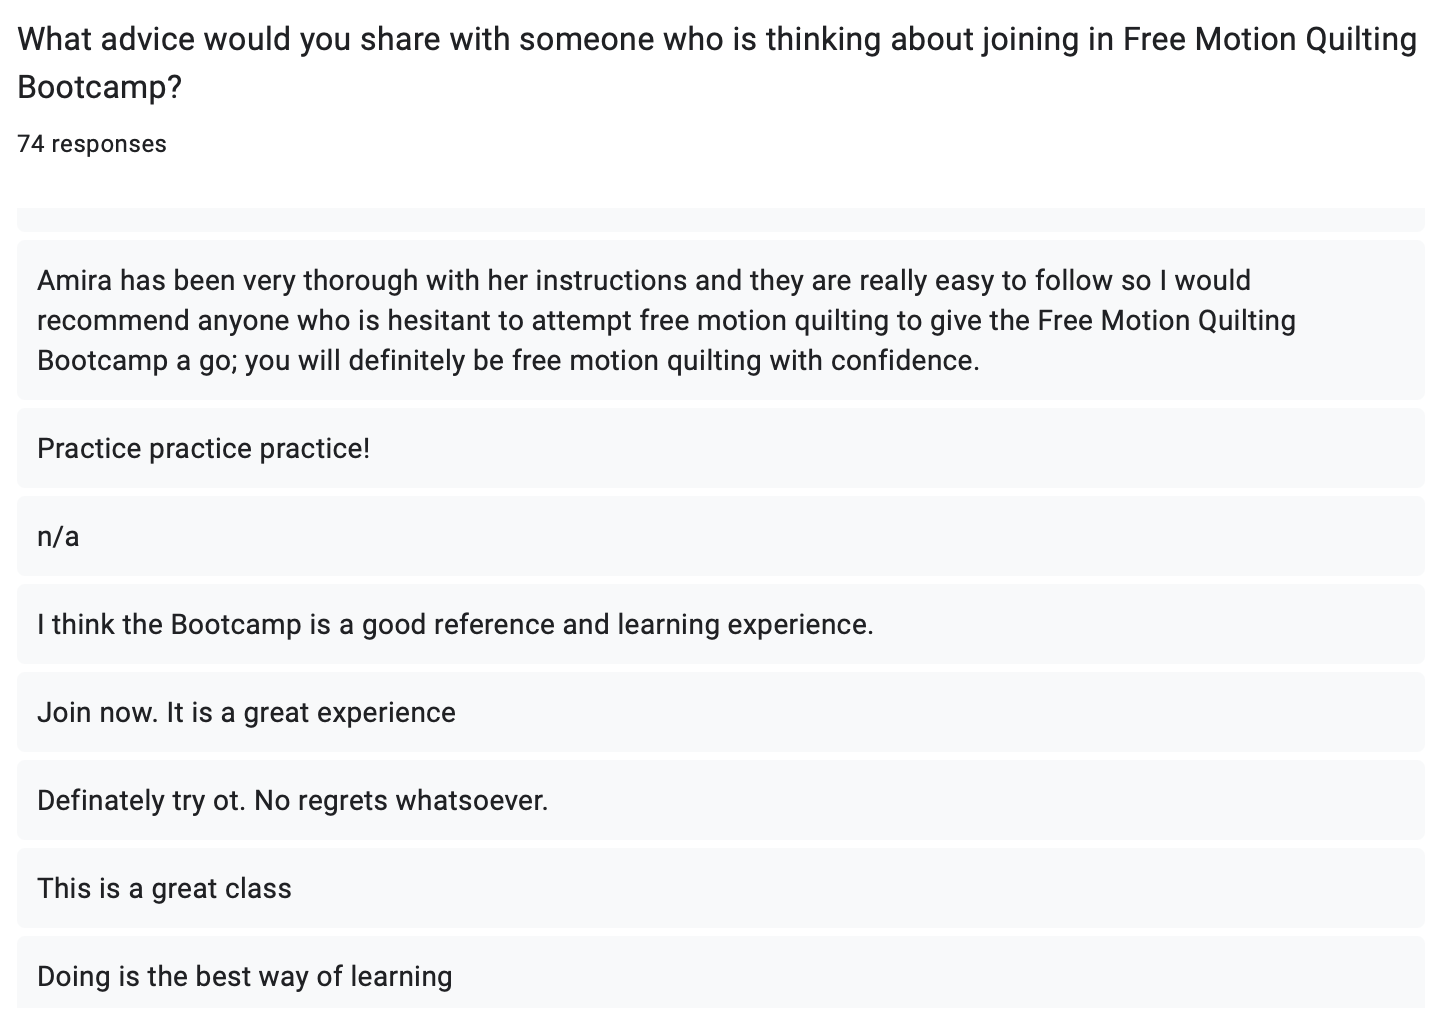Click the phrase 'No regrets whatsoever.'
Image resolution: width=1442 pixels, height=1026 pixels.
point(401,800)
